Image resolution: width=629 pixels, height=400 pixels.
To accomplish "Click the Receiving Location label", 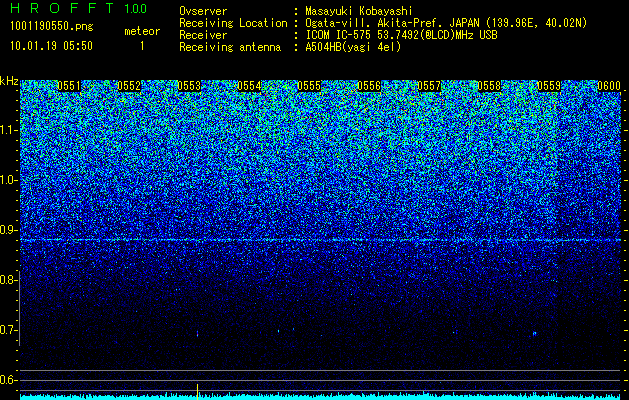I will [x=233, y=23].
